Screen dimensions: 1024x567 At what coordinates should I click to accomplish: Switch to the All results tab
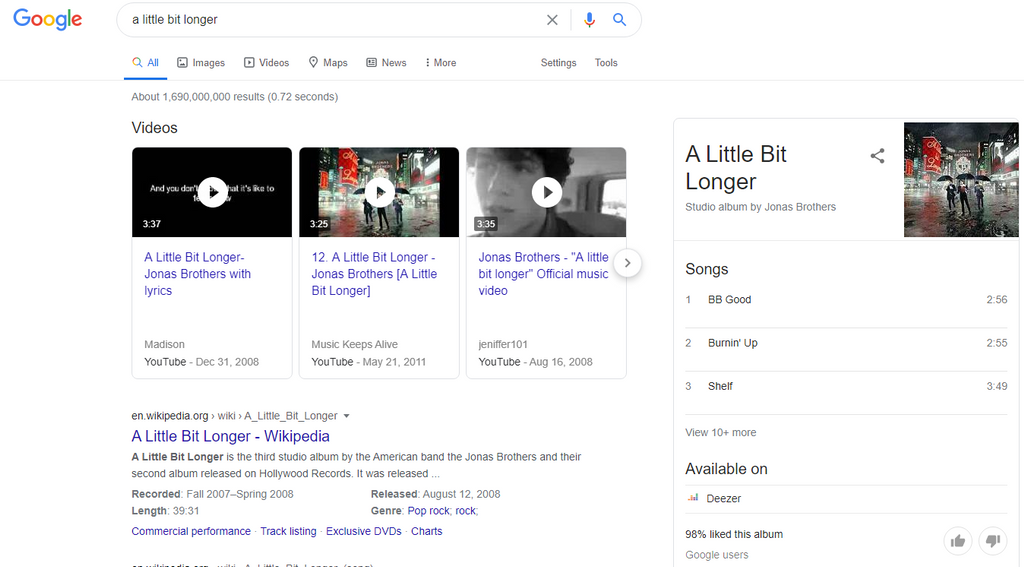146,63
